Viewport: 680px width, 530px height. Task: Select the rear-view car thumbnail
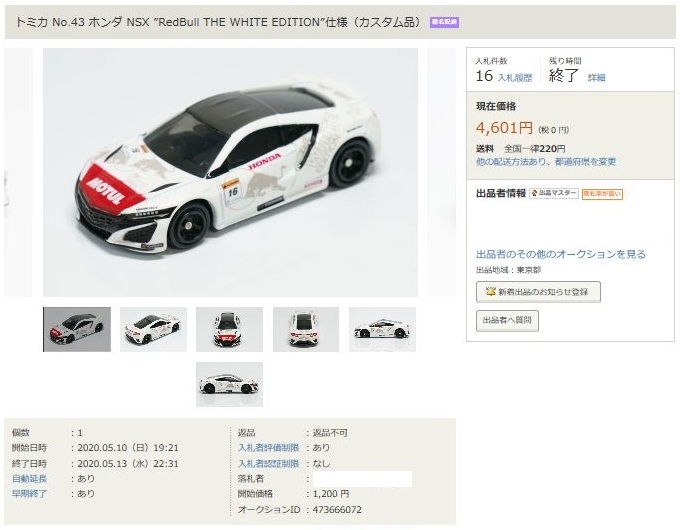pyautogui.click(x=306, y=329)
